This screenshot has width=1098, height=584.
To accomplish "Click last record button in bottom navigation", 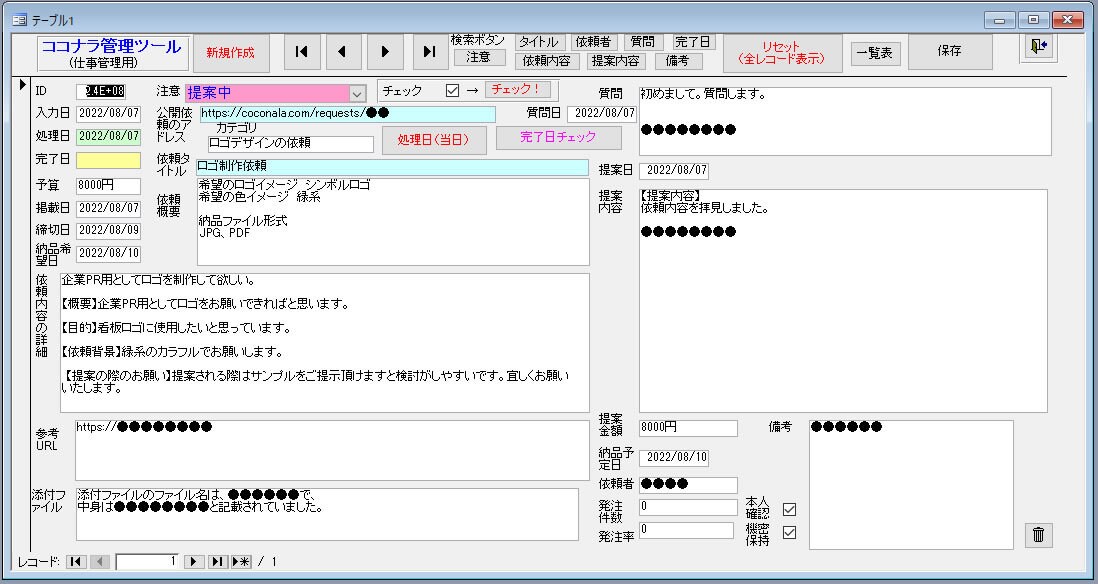I will (218, 562).
